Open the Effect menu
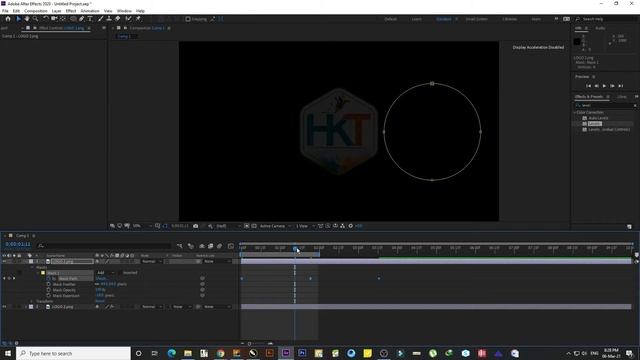This screenshot has height=360, width=640. [71, 11]
